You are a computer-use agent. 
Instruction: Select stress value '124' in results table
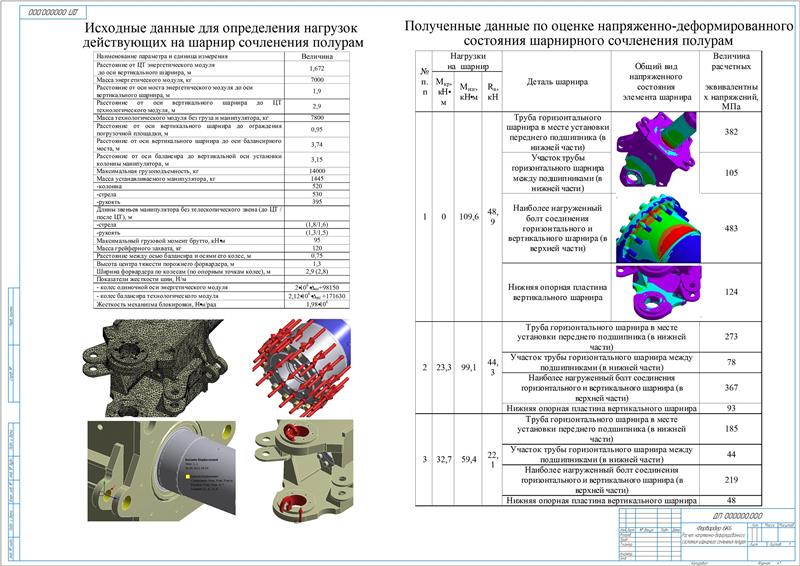click(731, 292)
